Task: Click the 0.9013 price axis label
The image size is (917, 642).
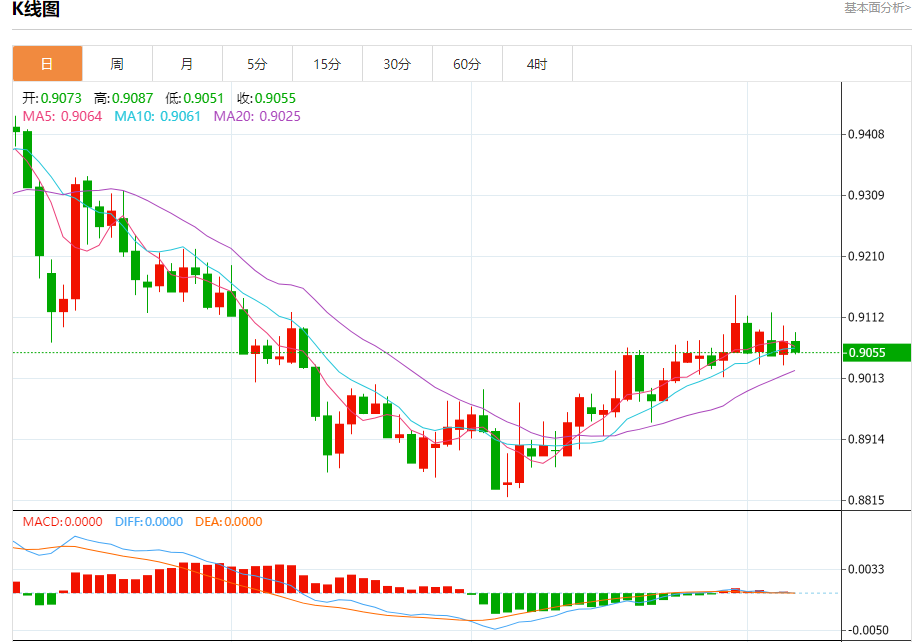Action: (x=867, y=378)
